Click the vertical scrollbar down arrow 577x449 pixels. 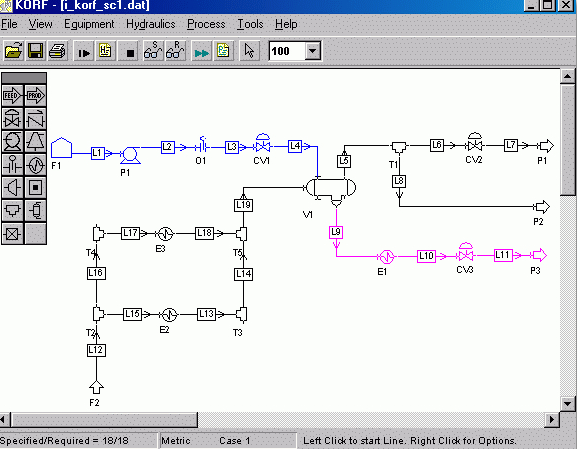coord(567,404)
